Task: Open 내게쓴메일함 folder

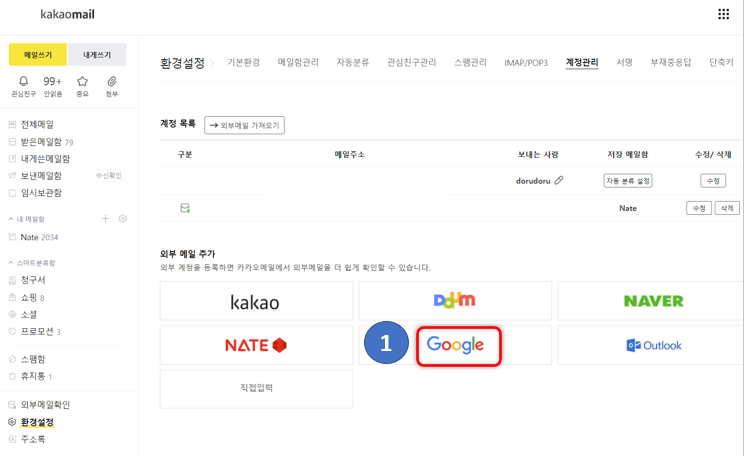Action: [x=45, y=158]
